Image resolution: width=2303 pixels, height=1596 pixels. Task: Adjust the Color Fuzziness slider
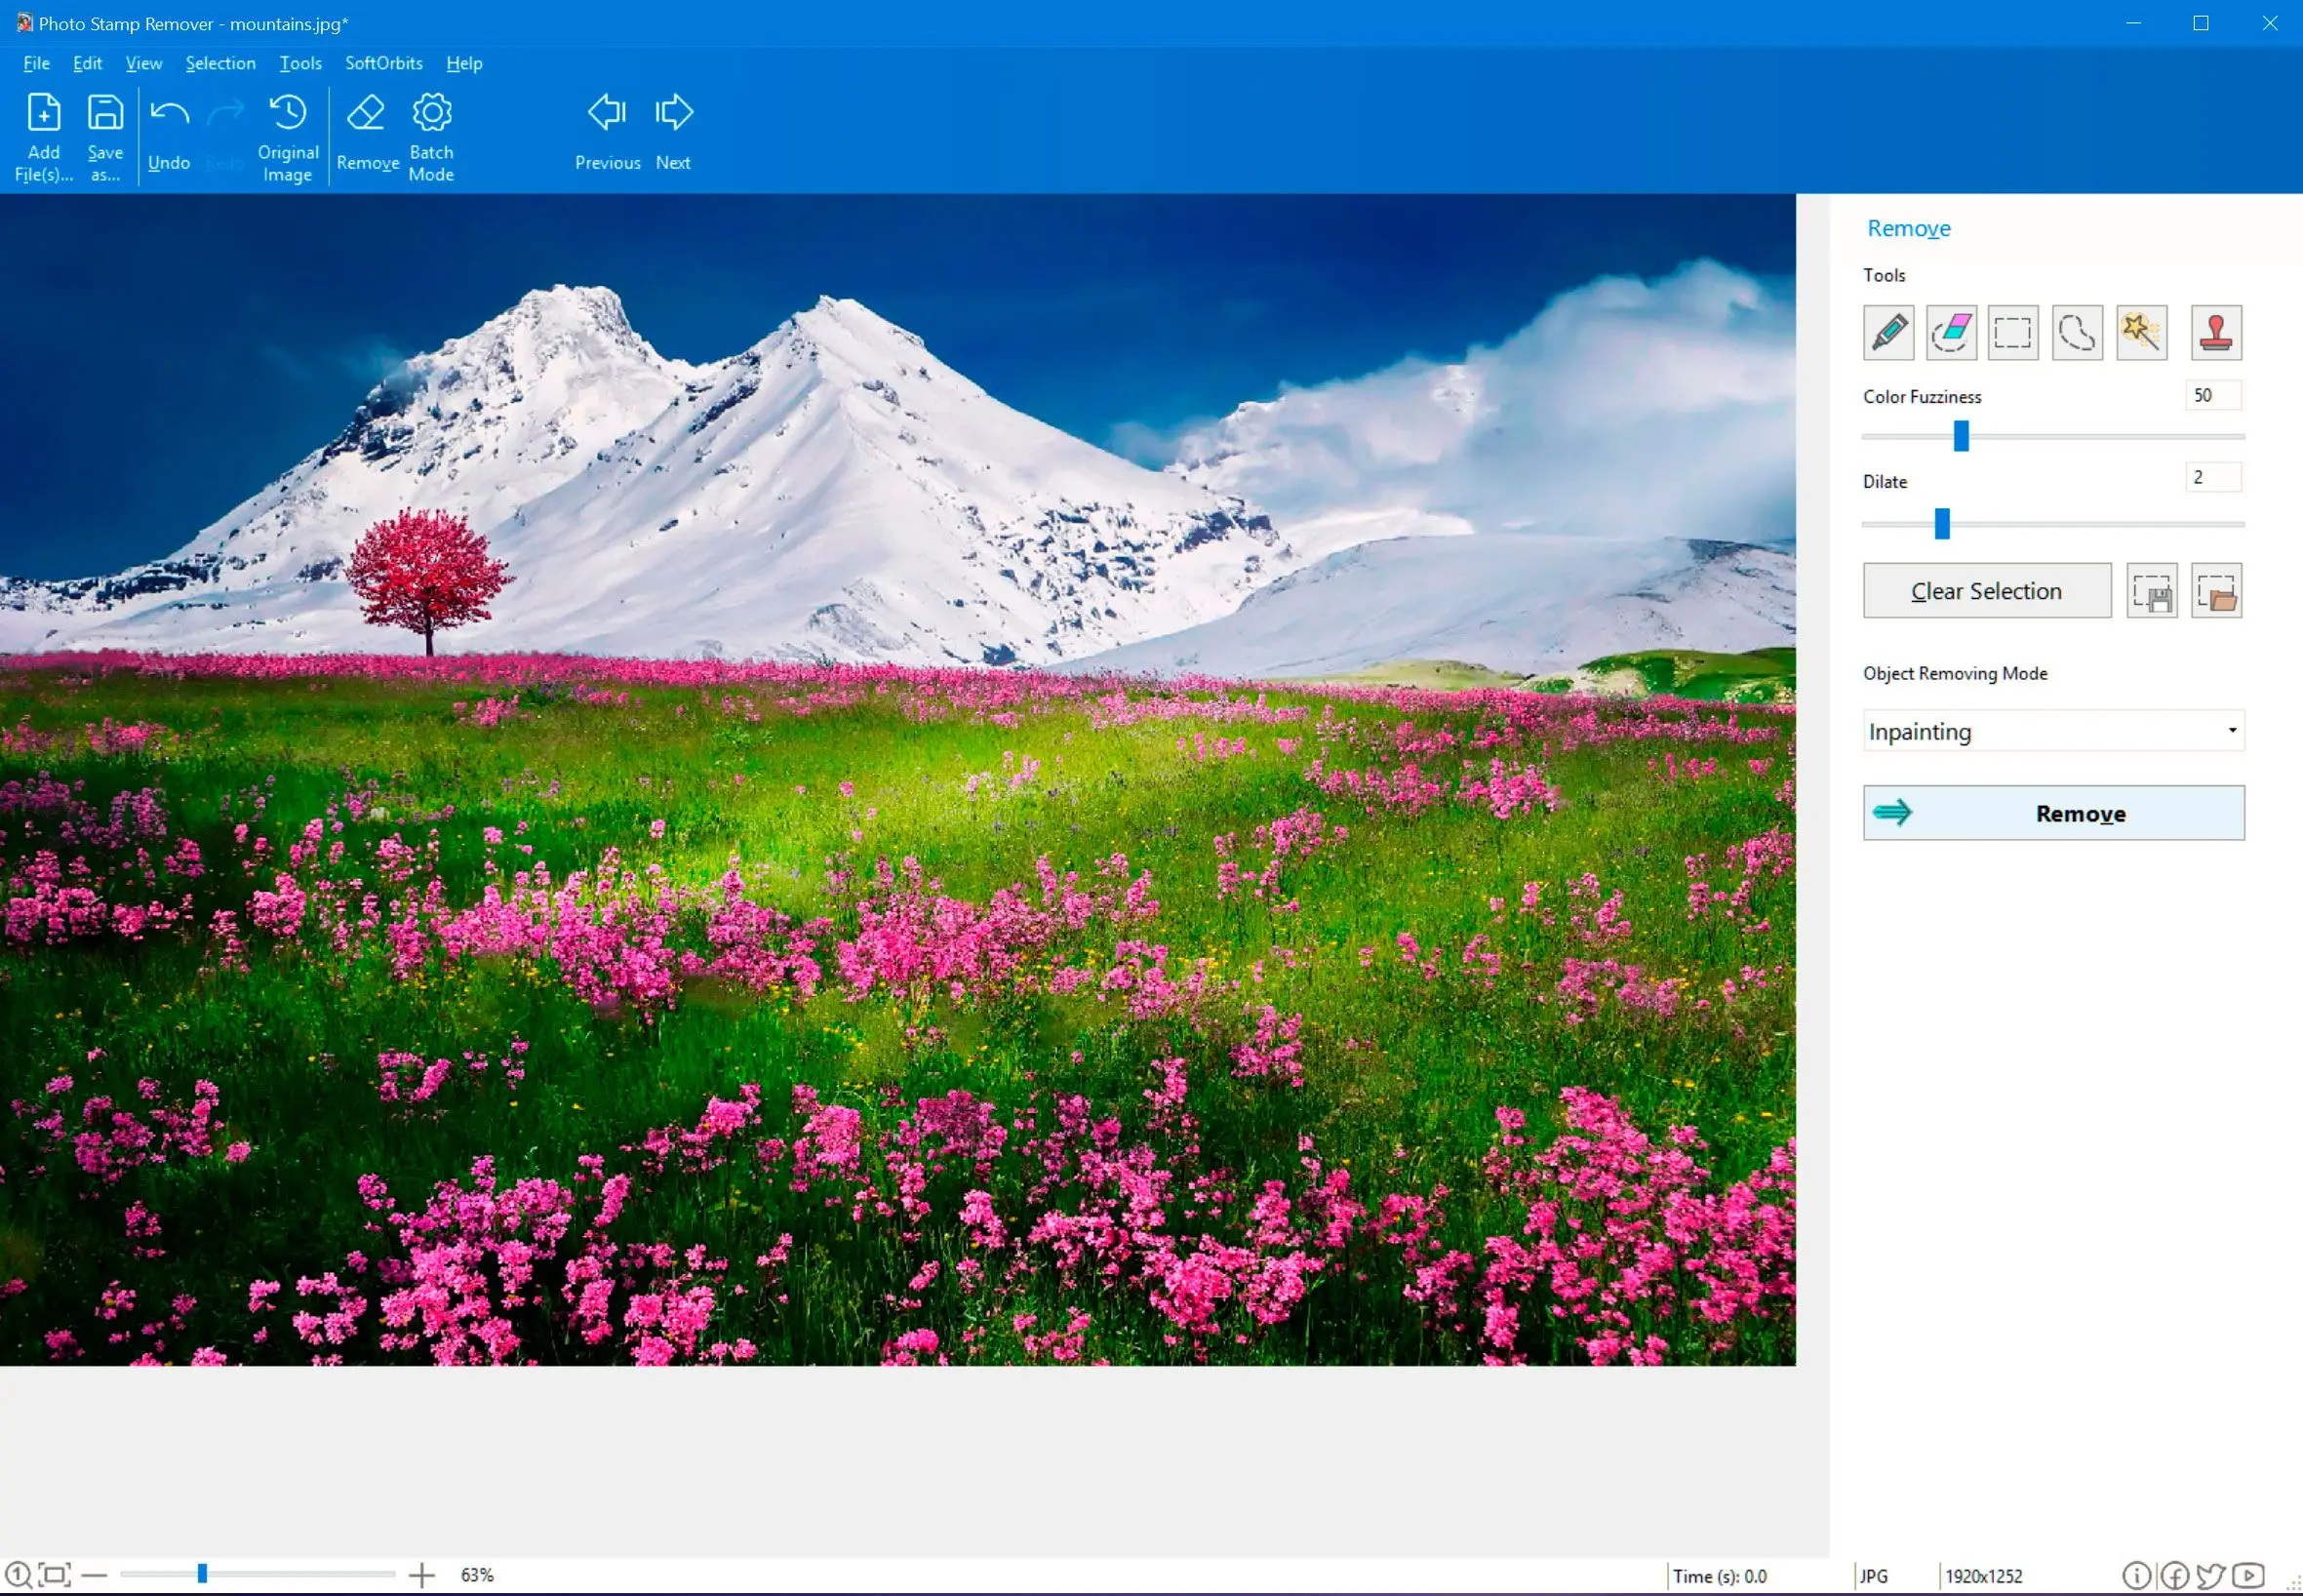pos(1962,437)
